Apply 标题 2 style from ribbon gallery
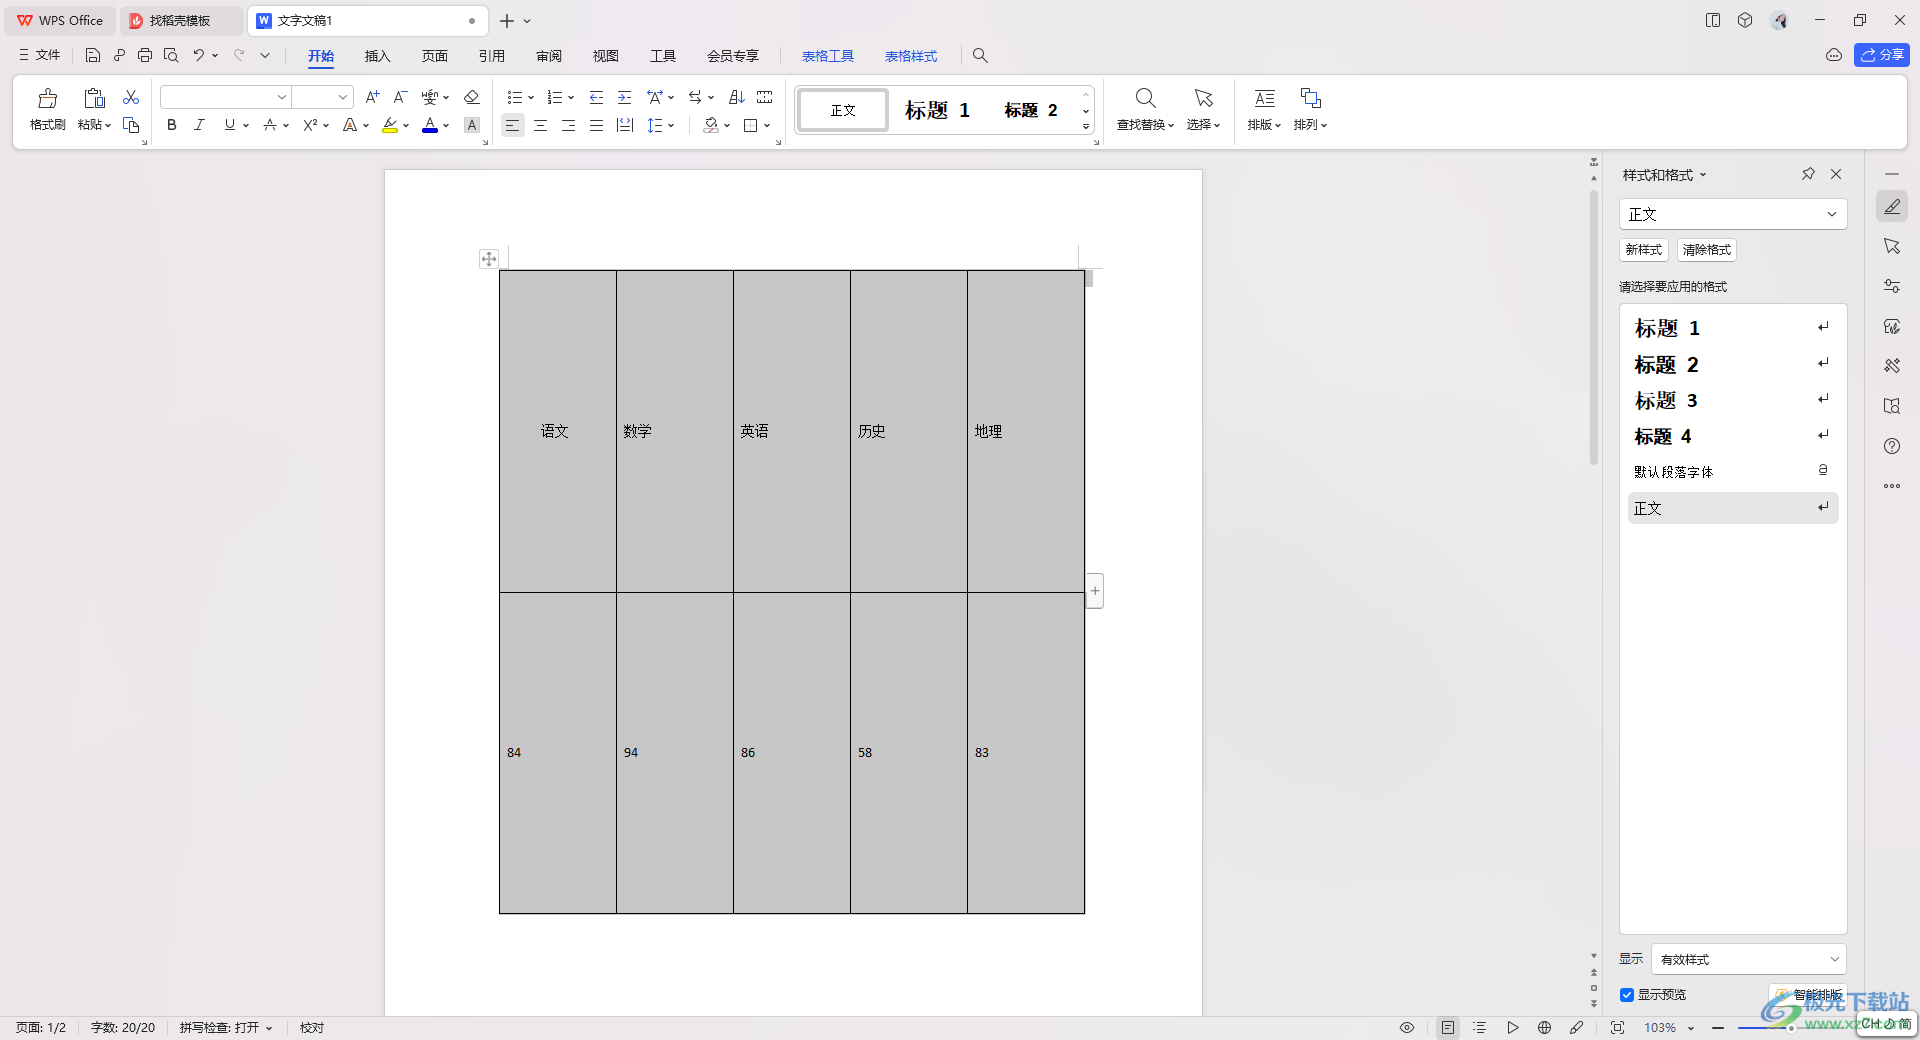This screenshot has width=1920, height=1040. (x=1031, y=110)
